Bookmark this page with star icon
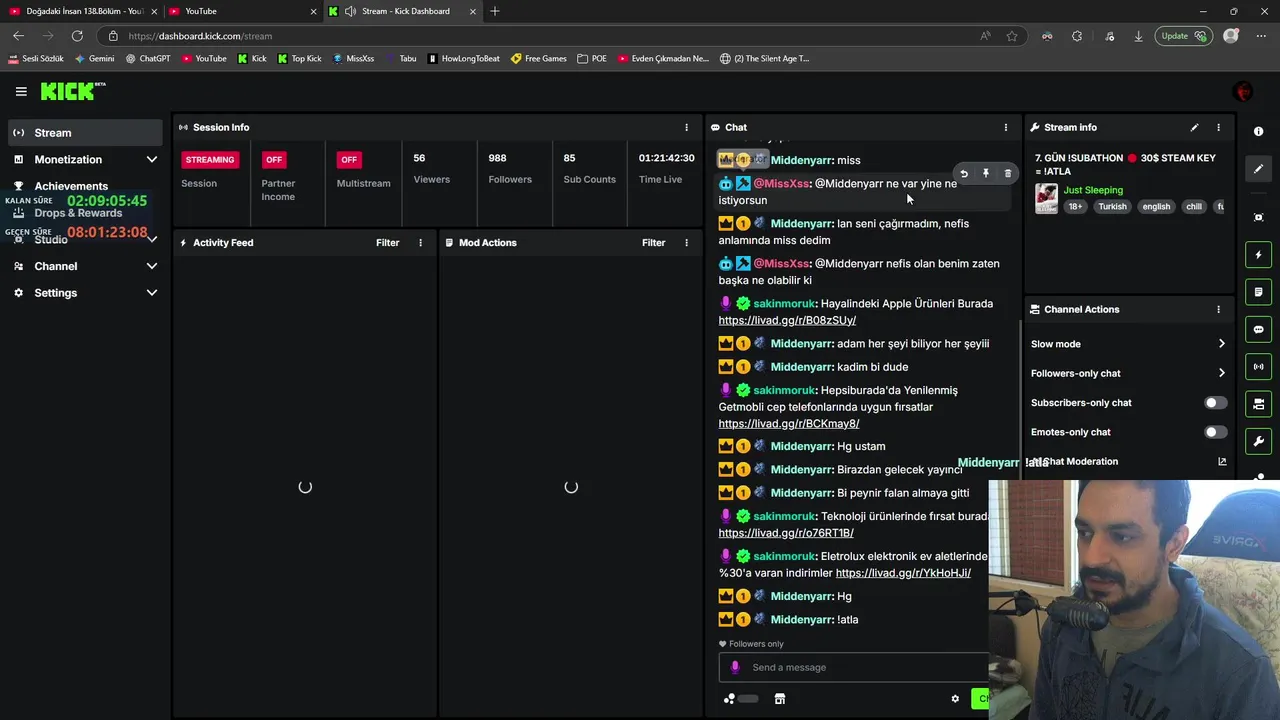 point(1012,36)
